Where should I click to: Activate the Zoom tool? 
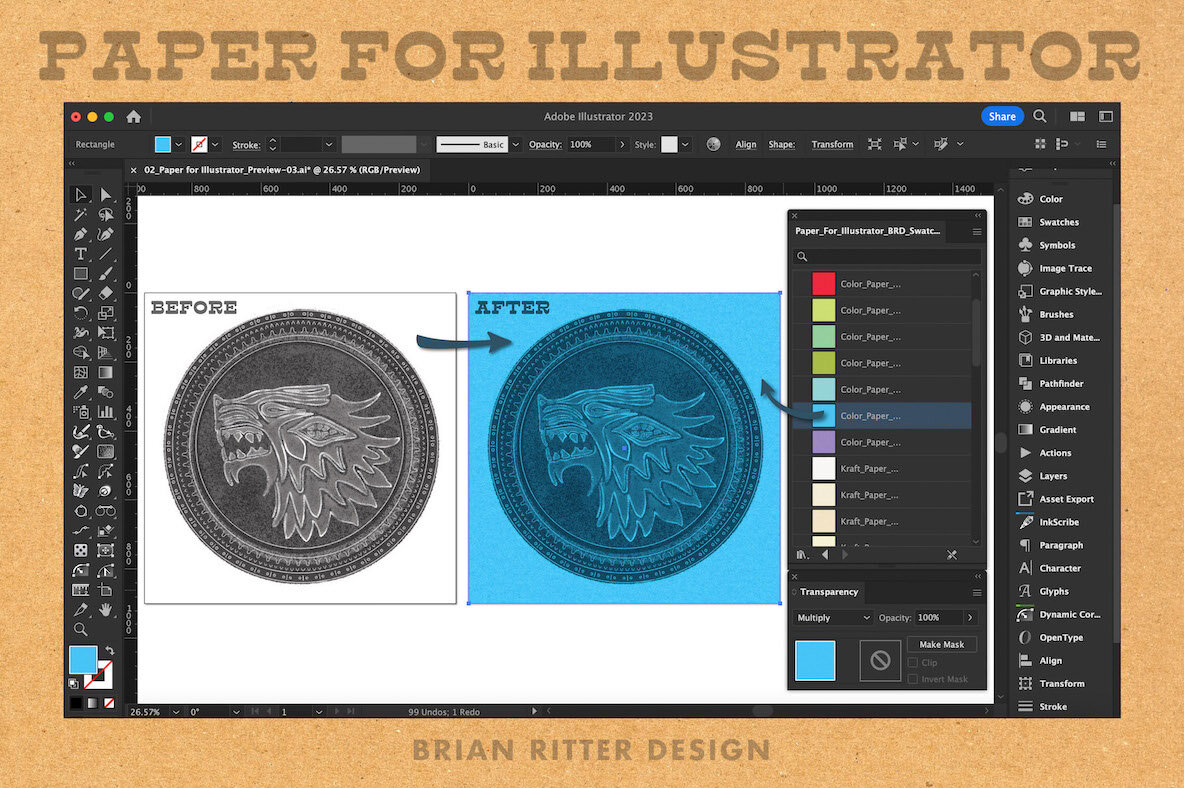tap(82, 629)
